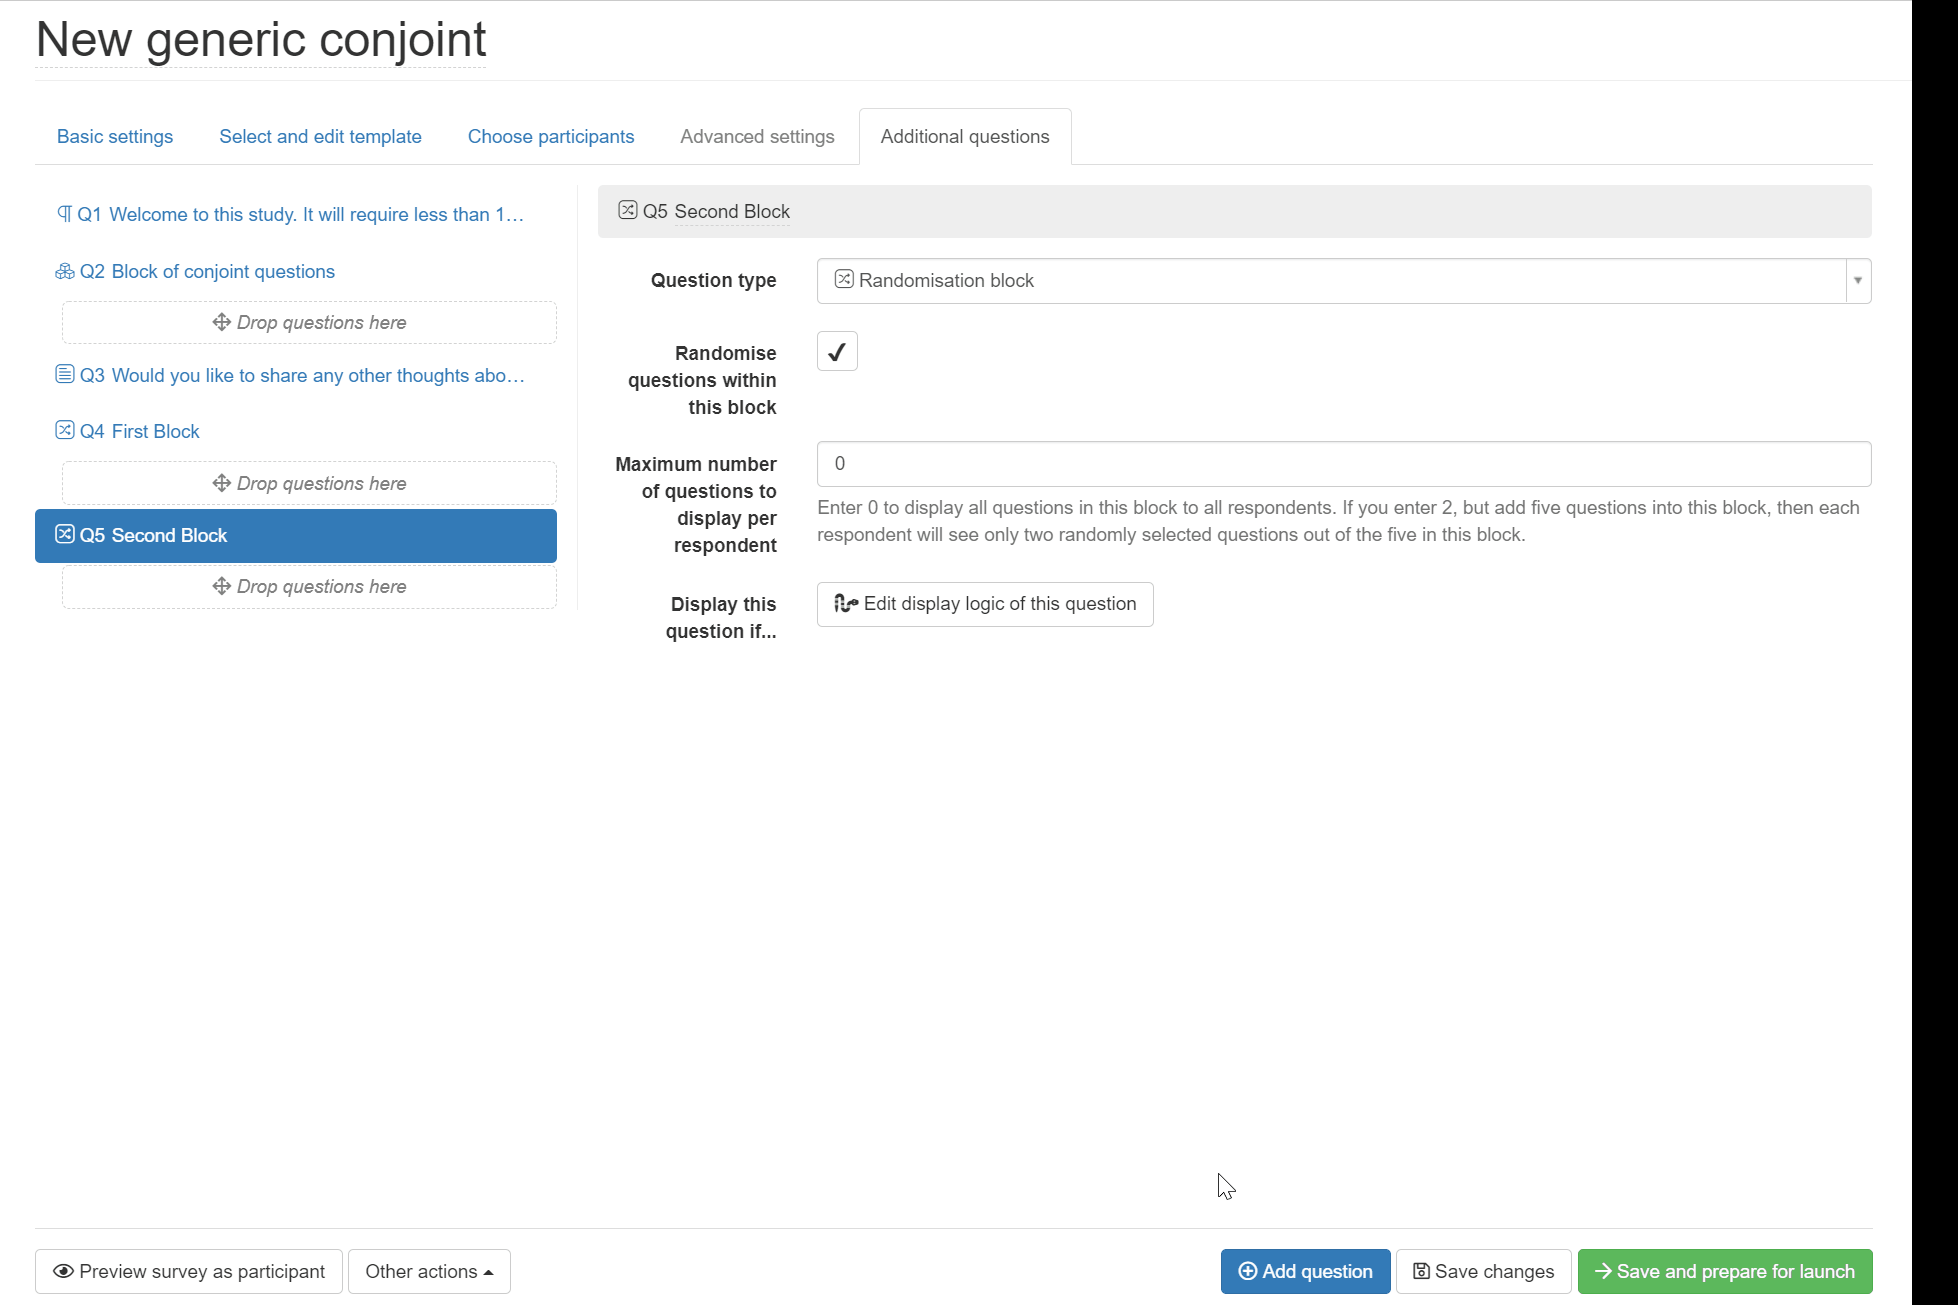Click the Drop questions here zone under First Block
This screenshot has width=1958, height=1305.
[x=309, y=483]
